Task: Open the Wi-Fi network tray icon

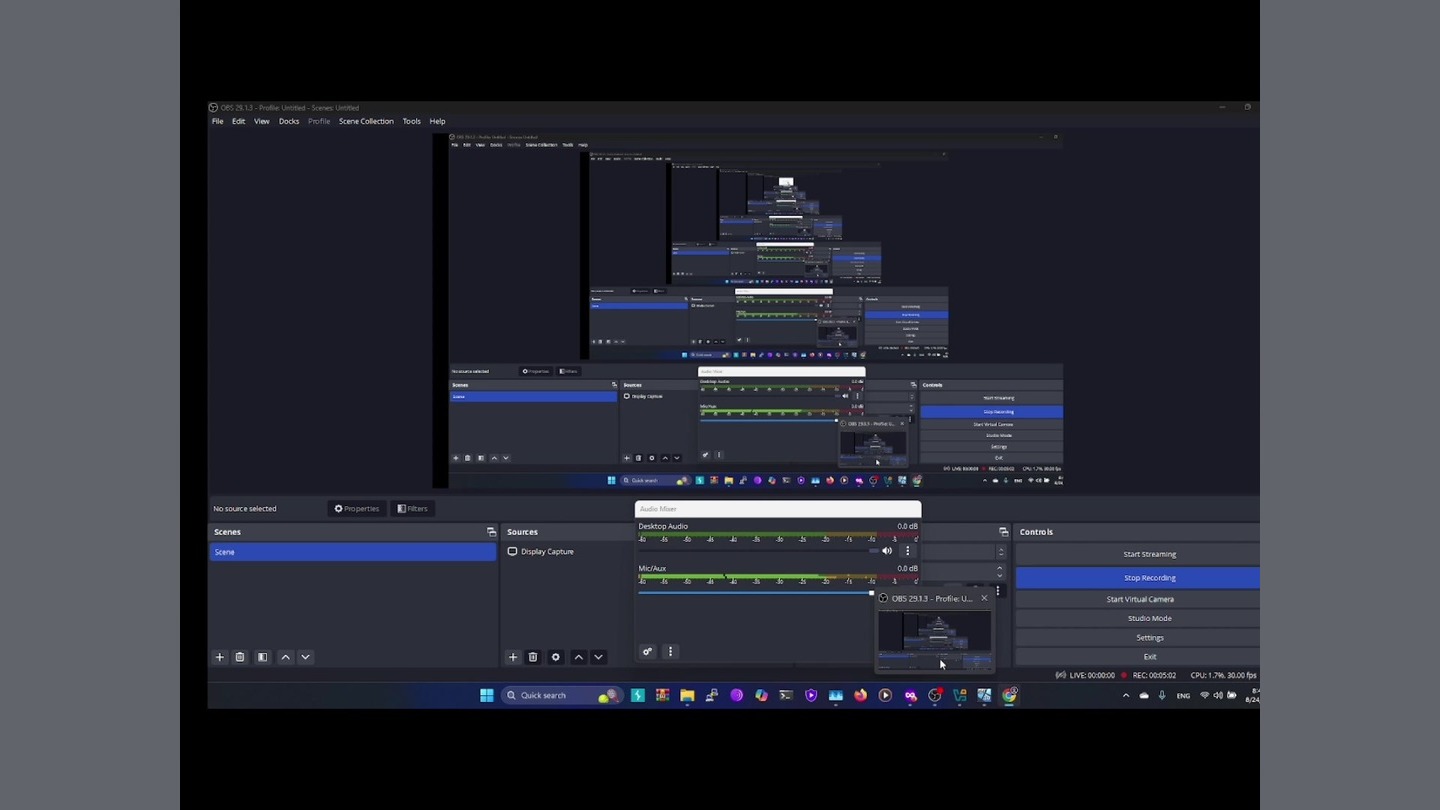Action: point(1204,695)
